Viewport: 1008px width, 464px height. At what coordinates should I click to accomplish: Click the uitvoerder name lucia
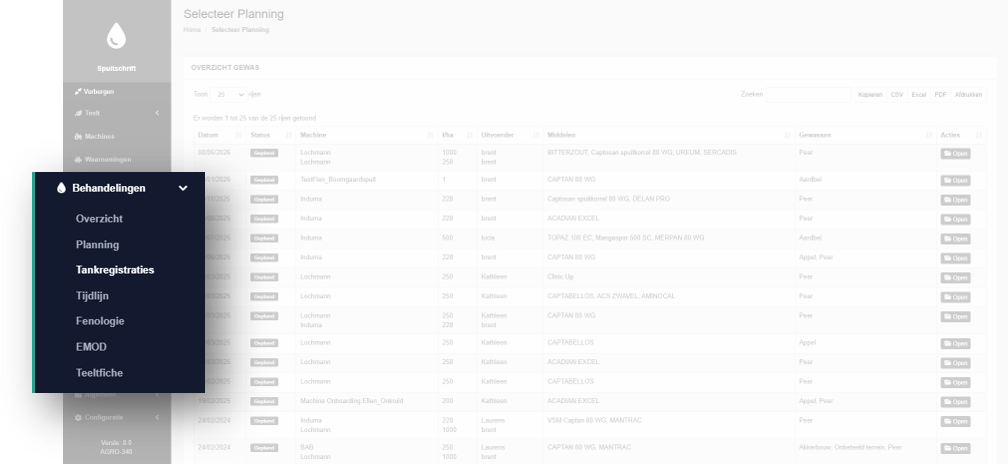click(488, 238)
